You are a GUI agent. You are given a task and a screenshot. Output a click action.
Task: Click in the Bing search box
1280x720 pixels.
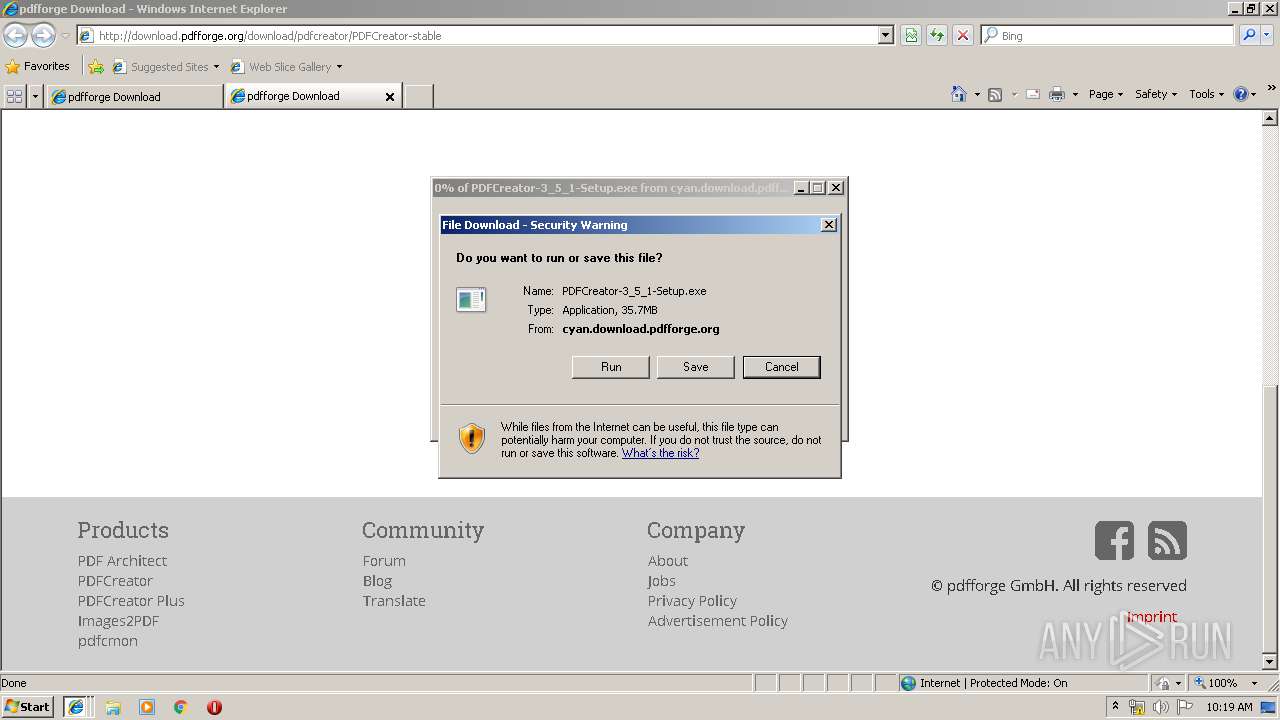(1107, 35)
